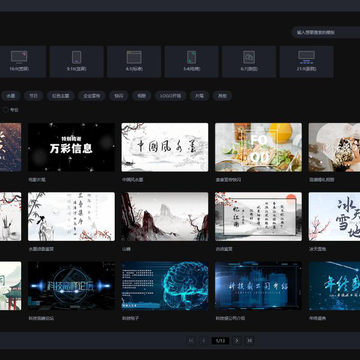Select the 16:9 widescreen aspect ratio icon
The height and width of the screenshot is (360, 360).
pos(19,57)
